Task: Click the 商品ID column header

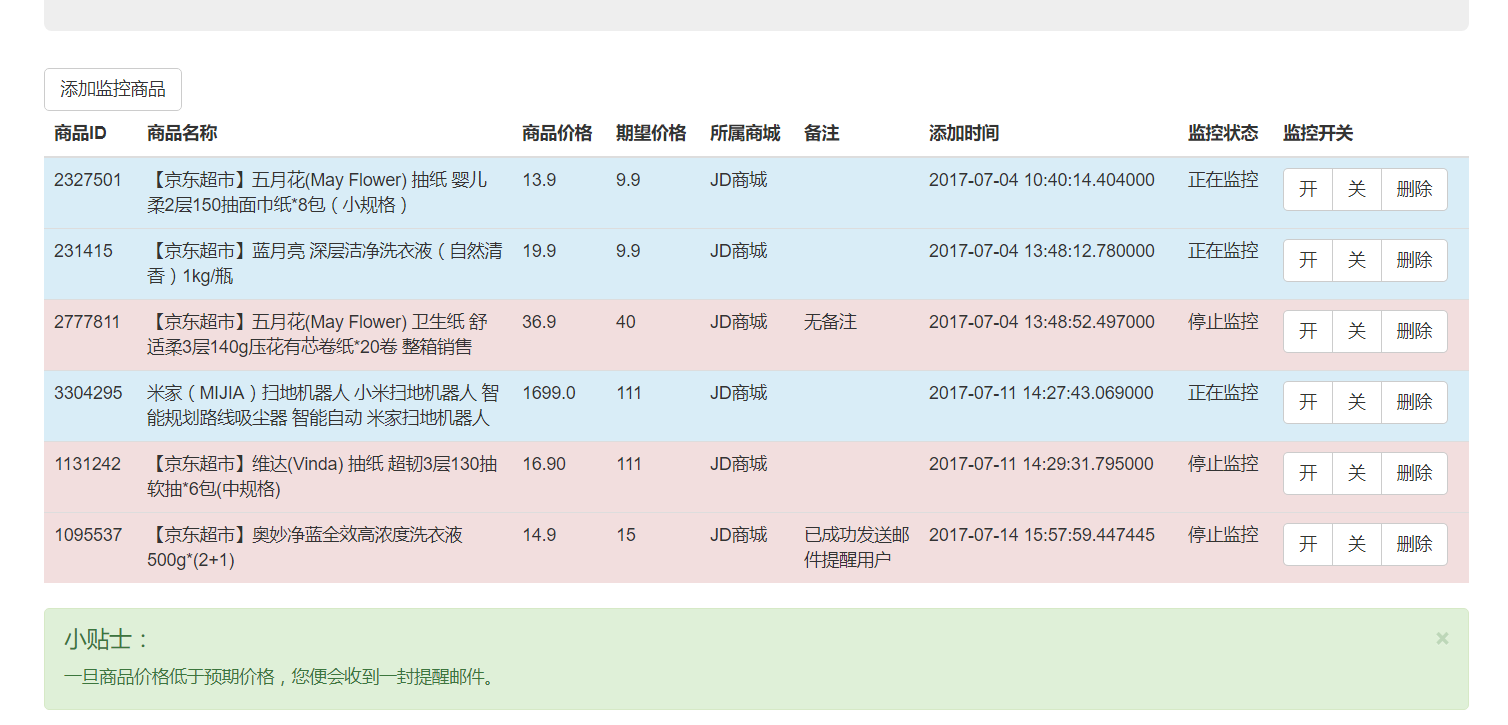Action: coord(80,133)
